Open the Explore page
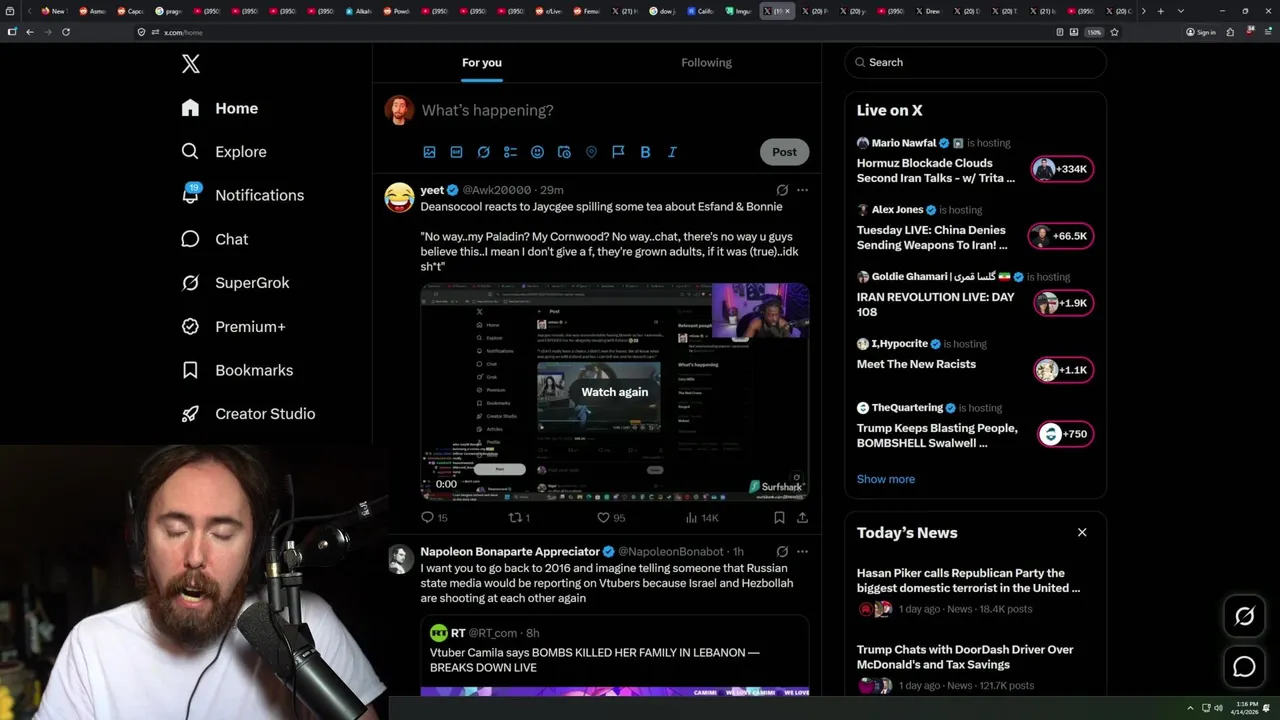Image resolution: width=1280 pixels, height=720 pixels. click(x=224, y=152)
